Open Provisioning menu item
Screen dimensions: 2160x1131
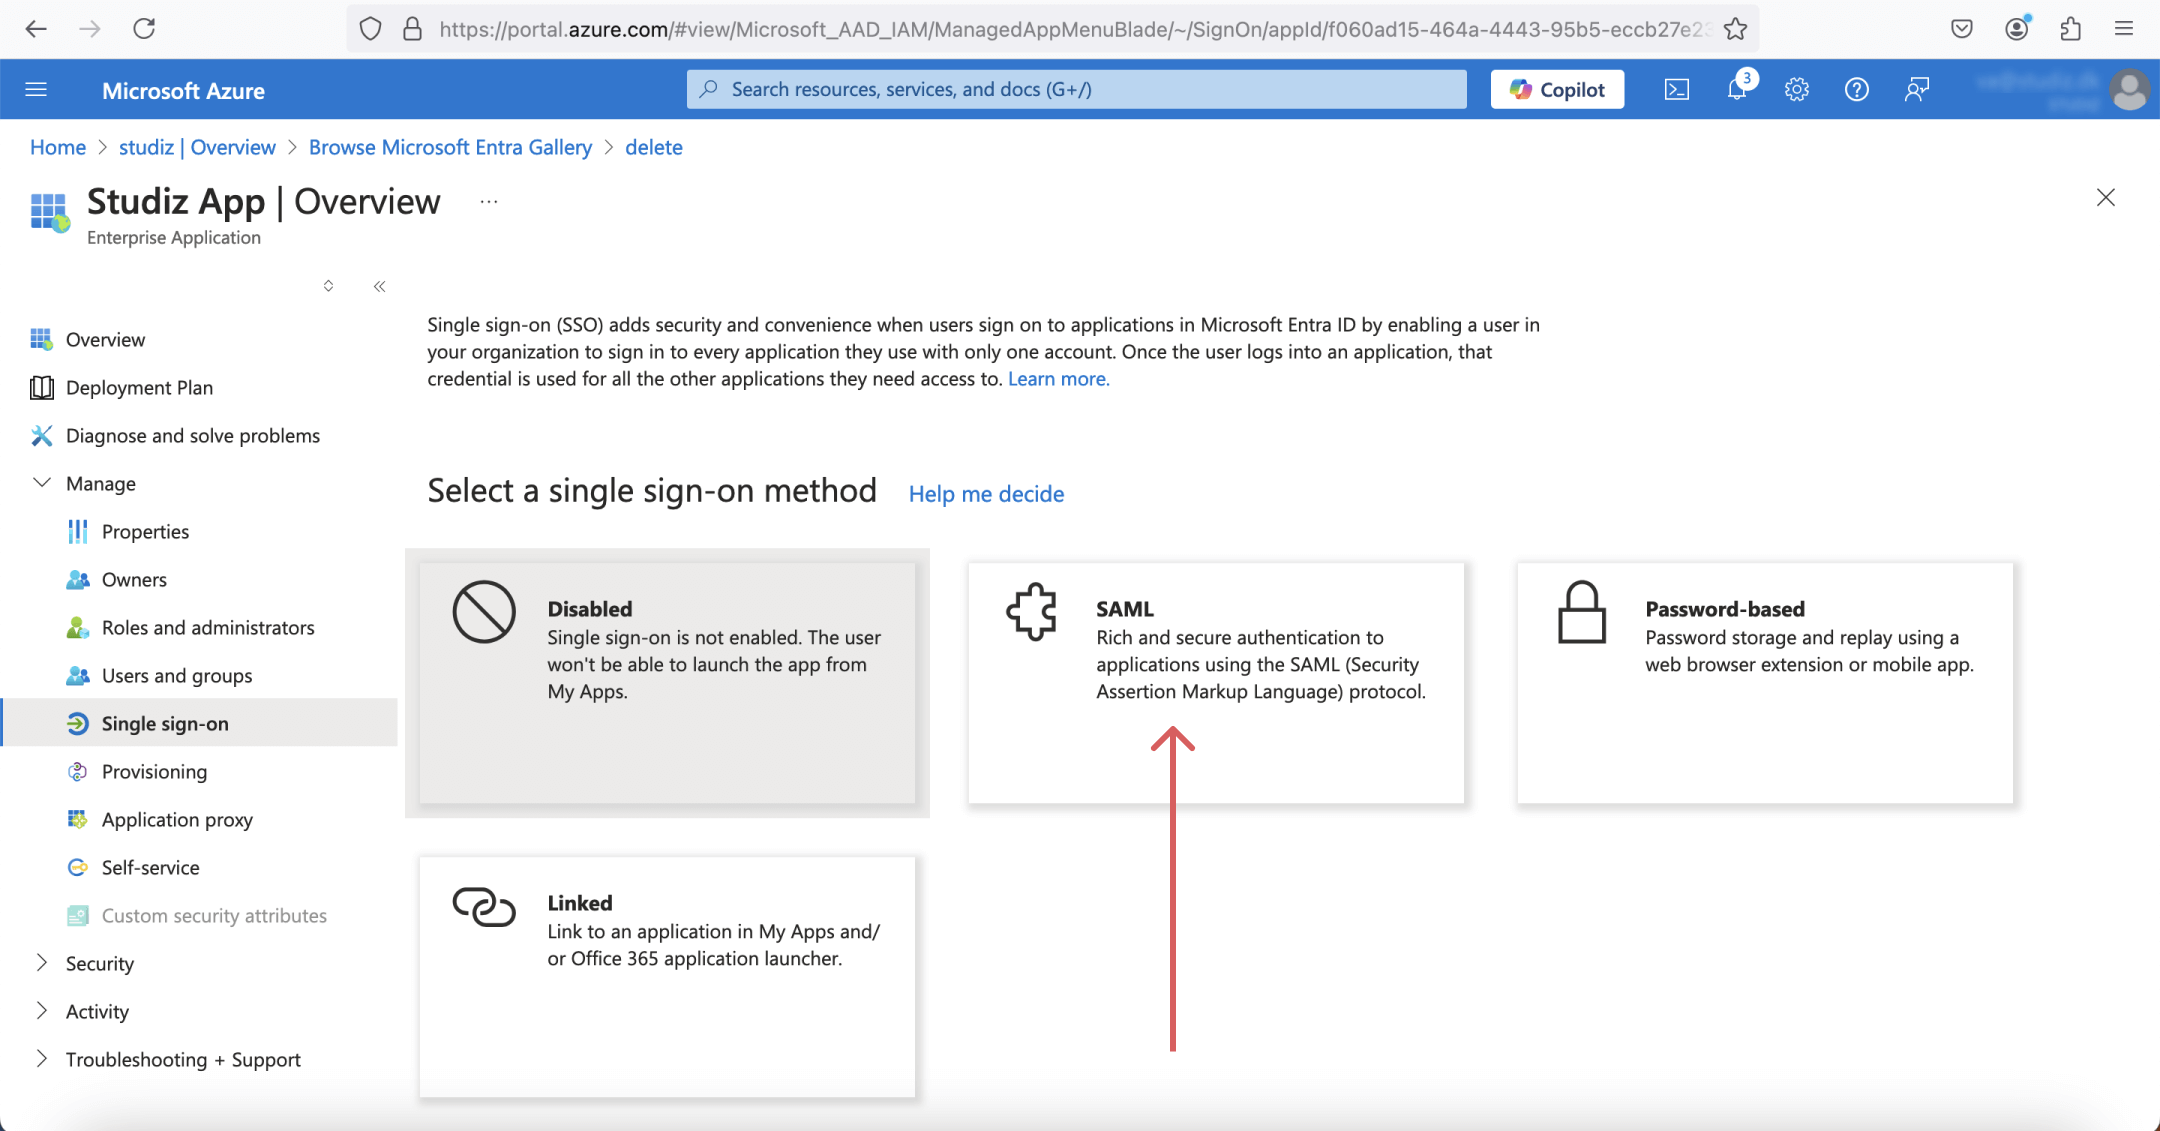point(200,772)
